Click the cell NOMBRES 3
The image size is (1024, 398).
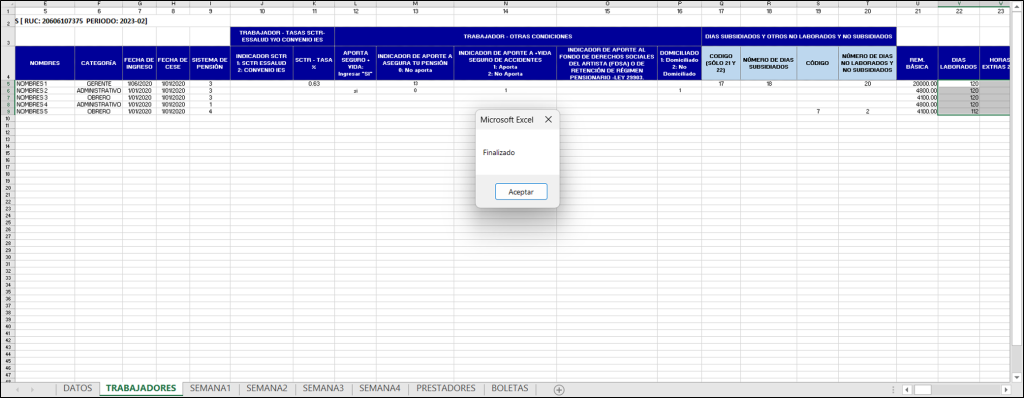[x=44, y=97]
